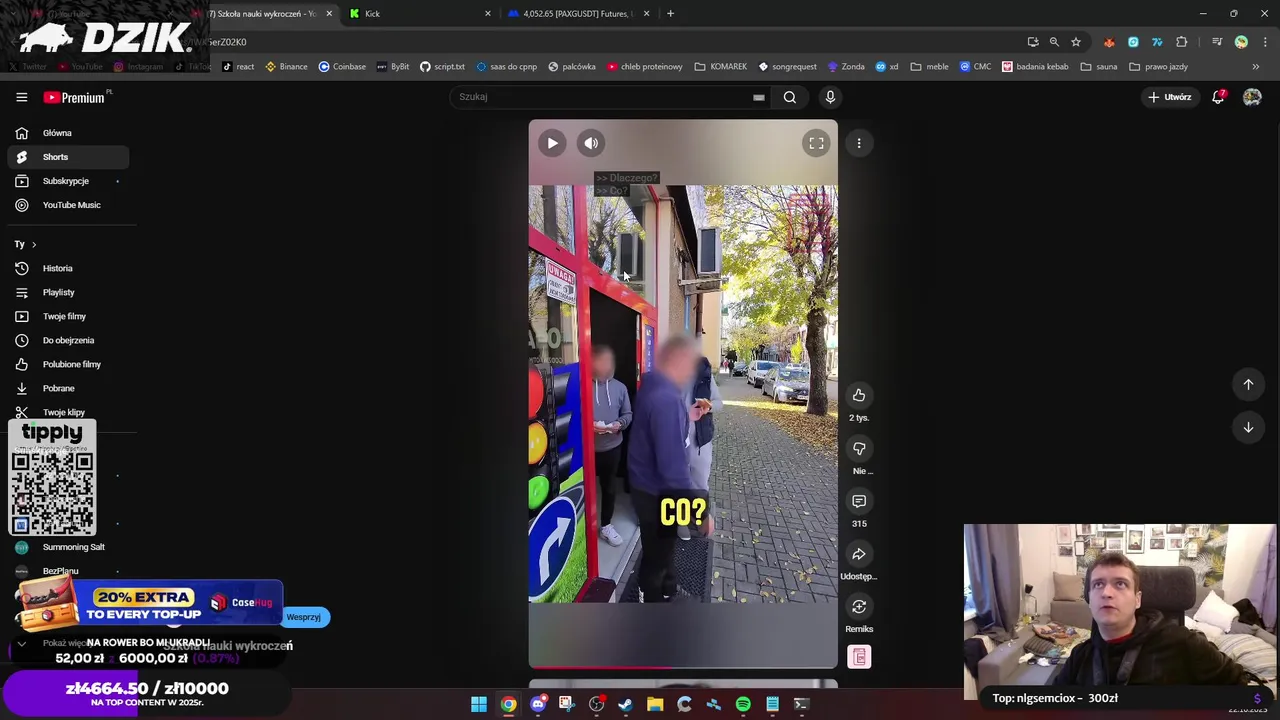The image size is (1280, 720).
Task: Open YouTube notifications bell
Action: 1218,97
